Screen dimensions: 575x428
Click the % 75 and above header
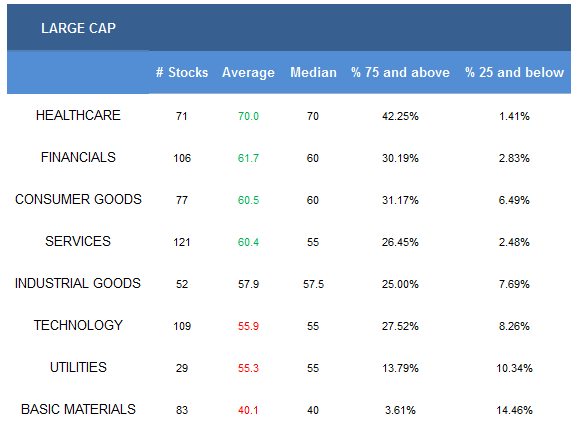click(x=400, y=72)
